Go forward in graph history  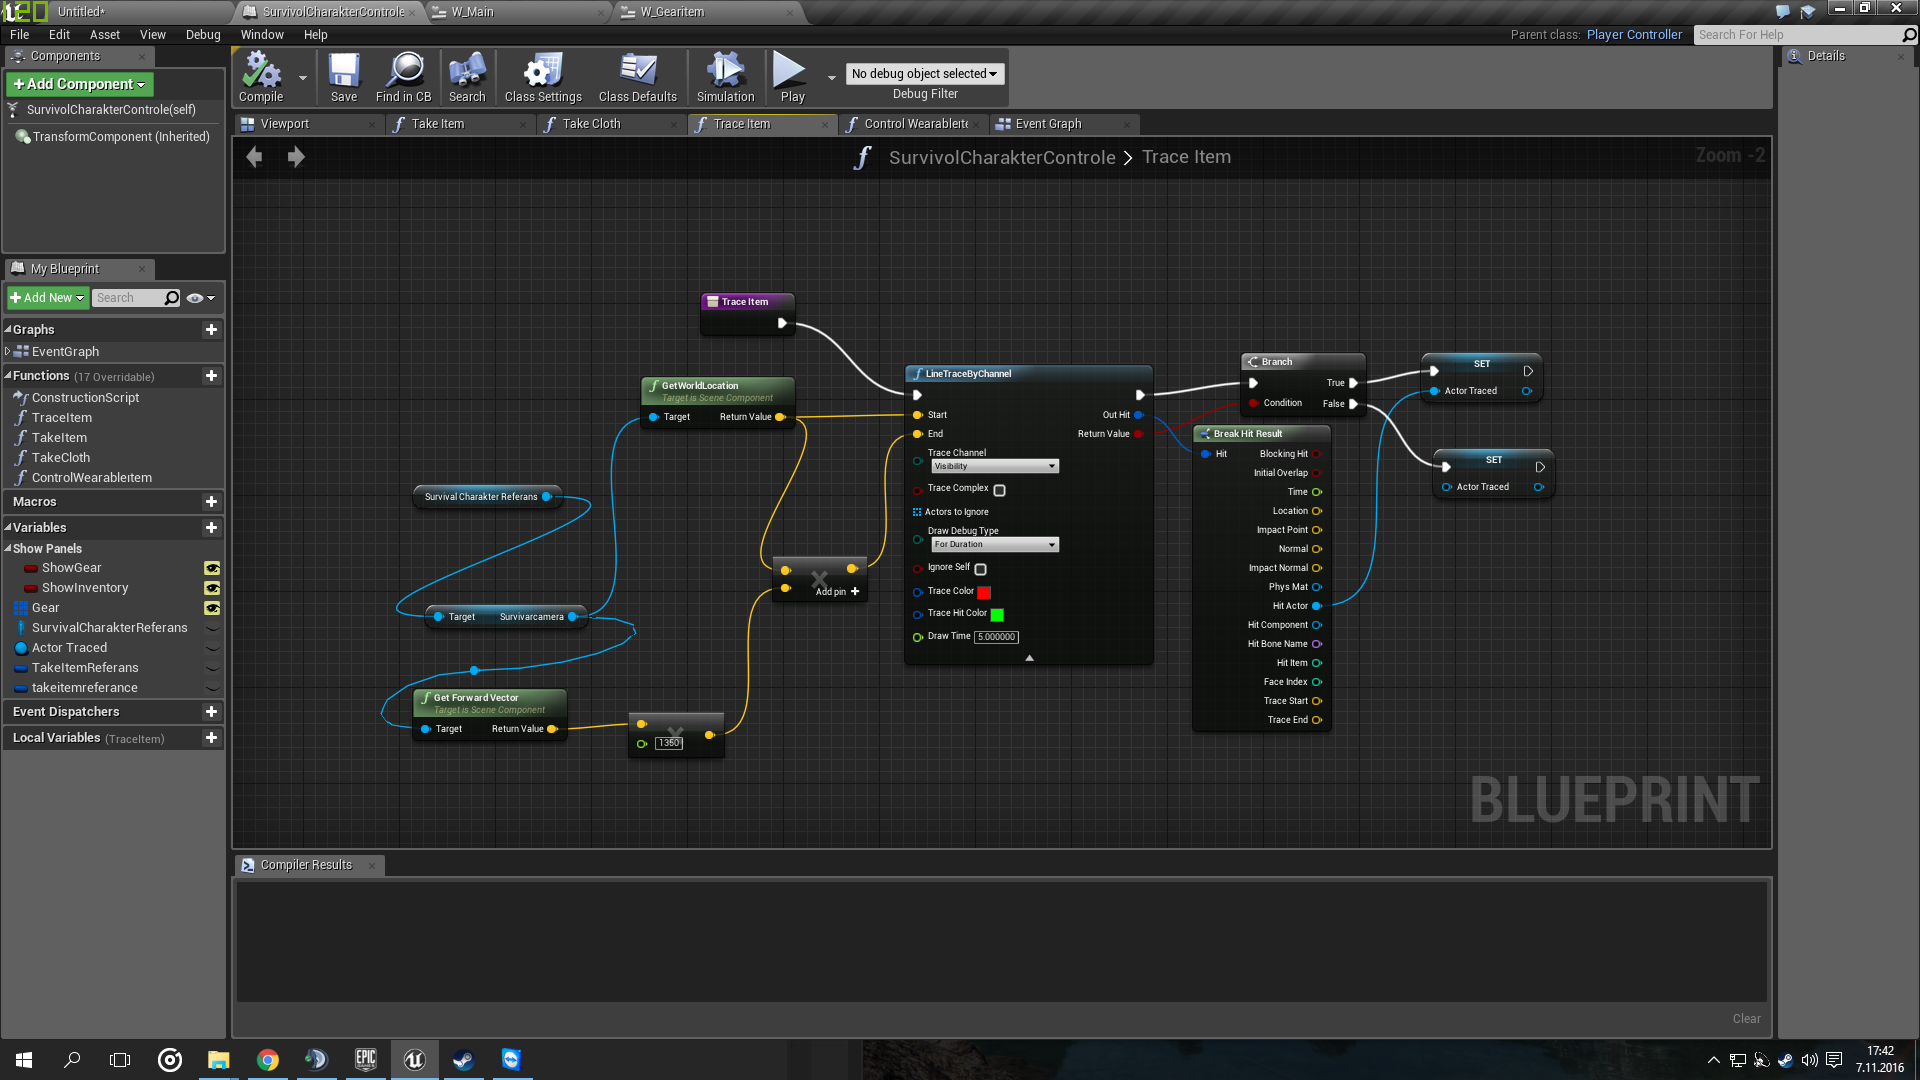click(x=296, y=157)
